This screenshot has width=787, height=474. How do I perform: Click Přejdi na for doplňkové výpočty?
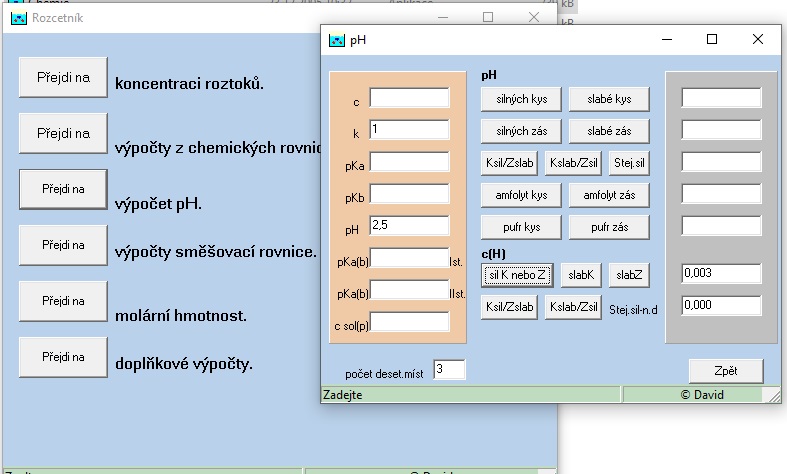coord(63,357)
